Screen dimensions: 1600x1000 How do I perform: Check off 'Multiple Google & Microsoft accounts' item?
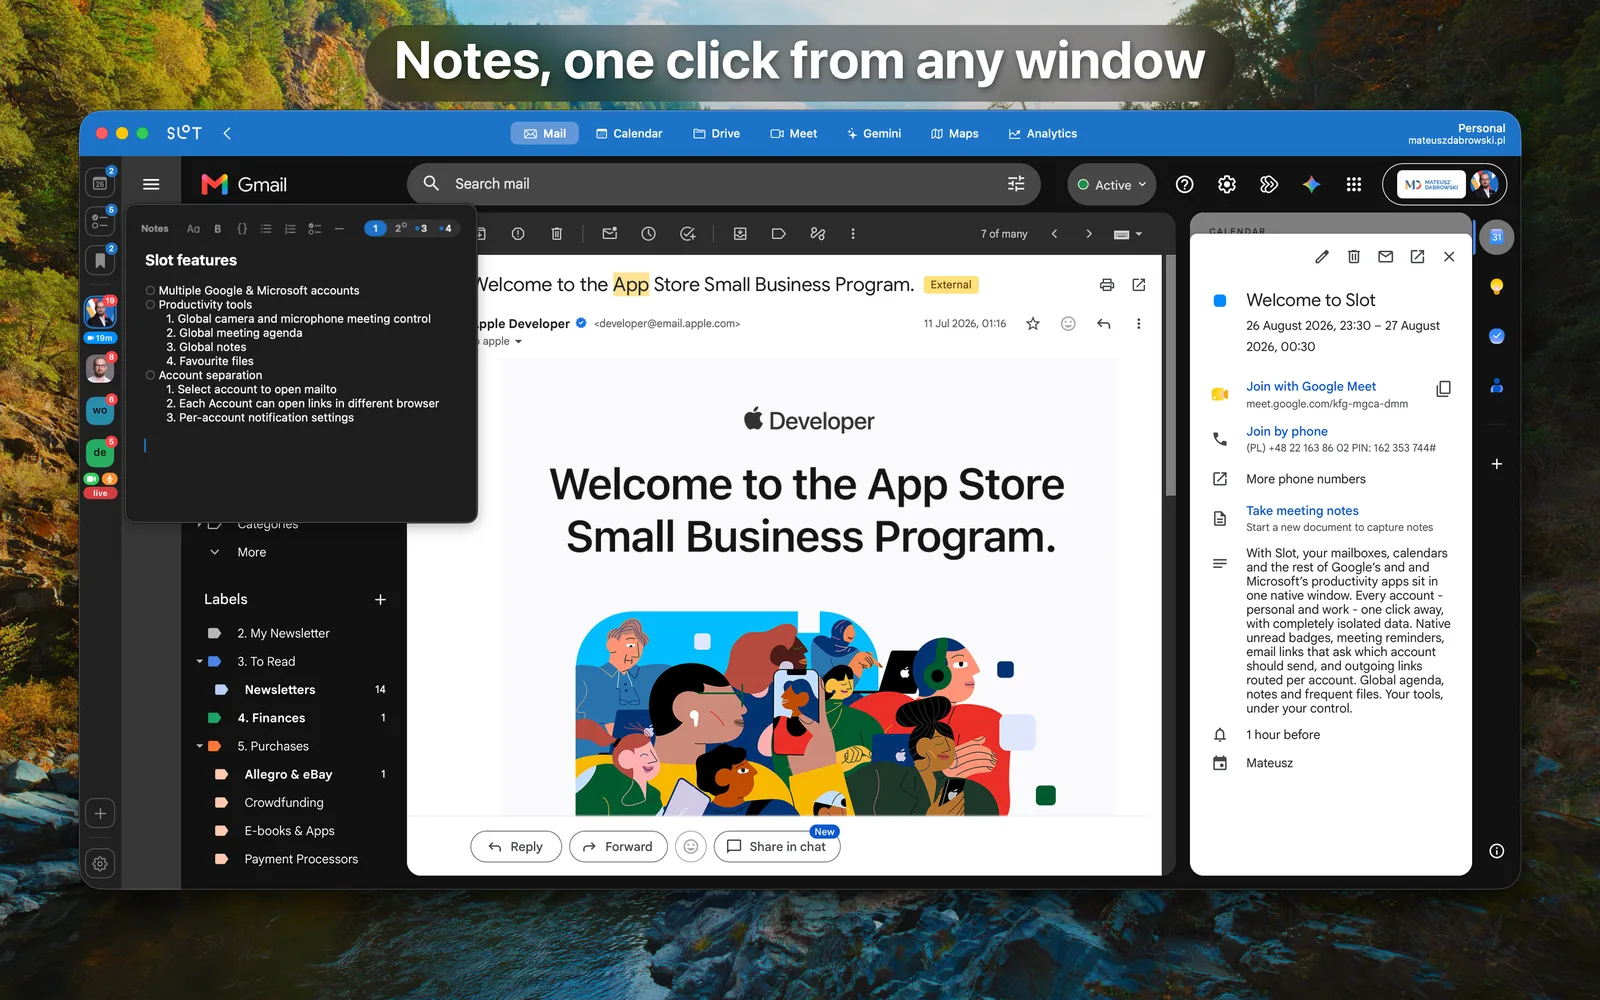point(150,291)
